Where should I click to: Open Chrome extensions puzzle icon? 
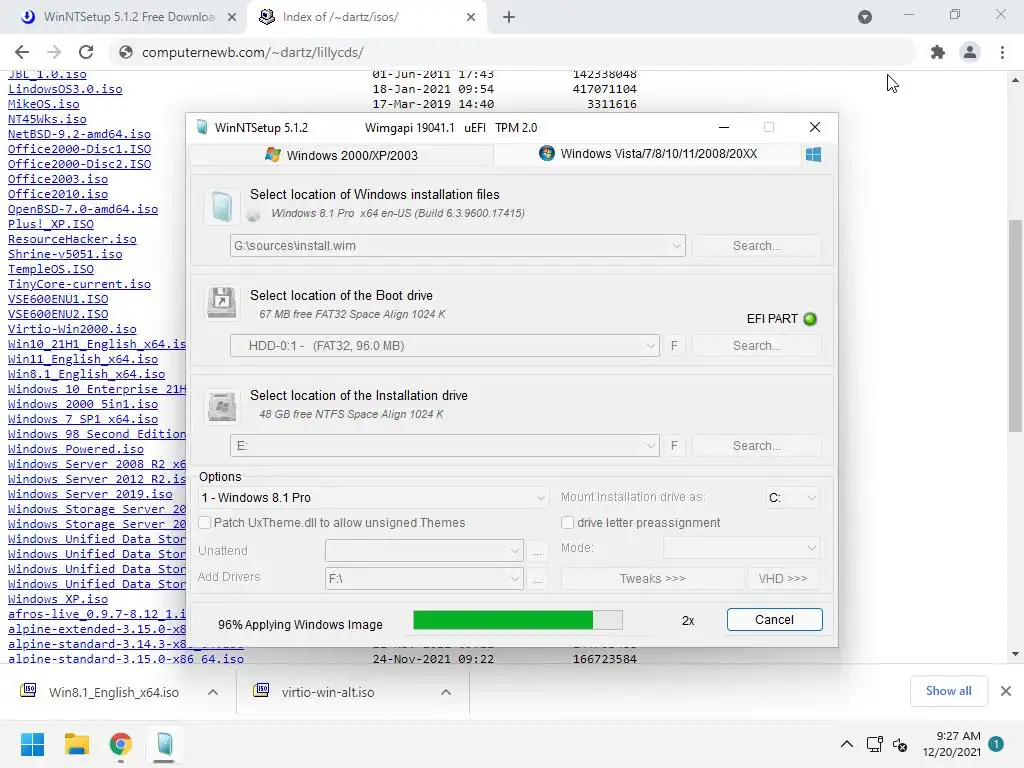coord(938,52)
